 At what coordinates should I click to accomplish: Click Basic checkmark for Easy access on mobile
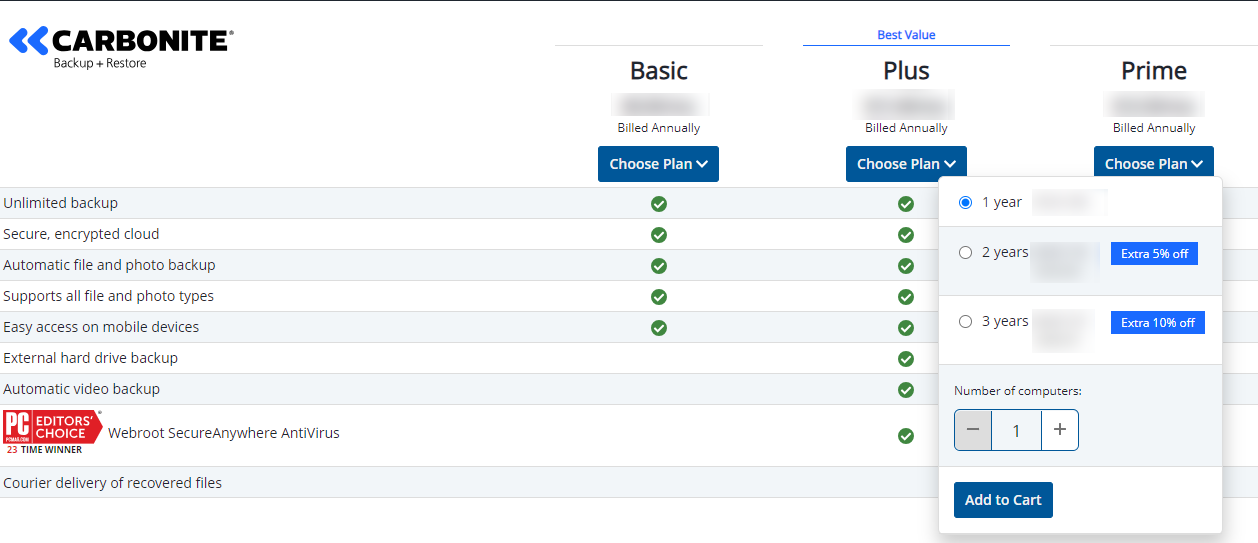(658, 328)
